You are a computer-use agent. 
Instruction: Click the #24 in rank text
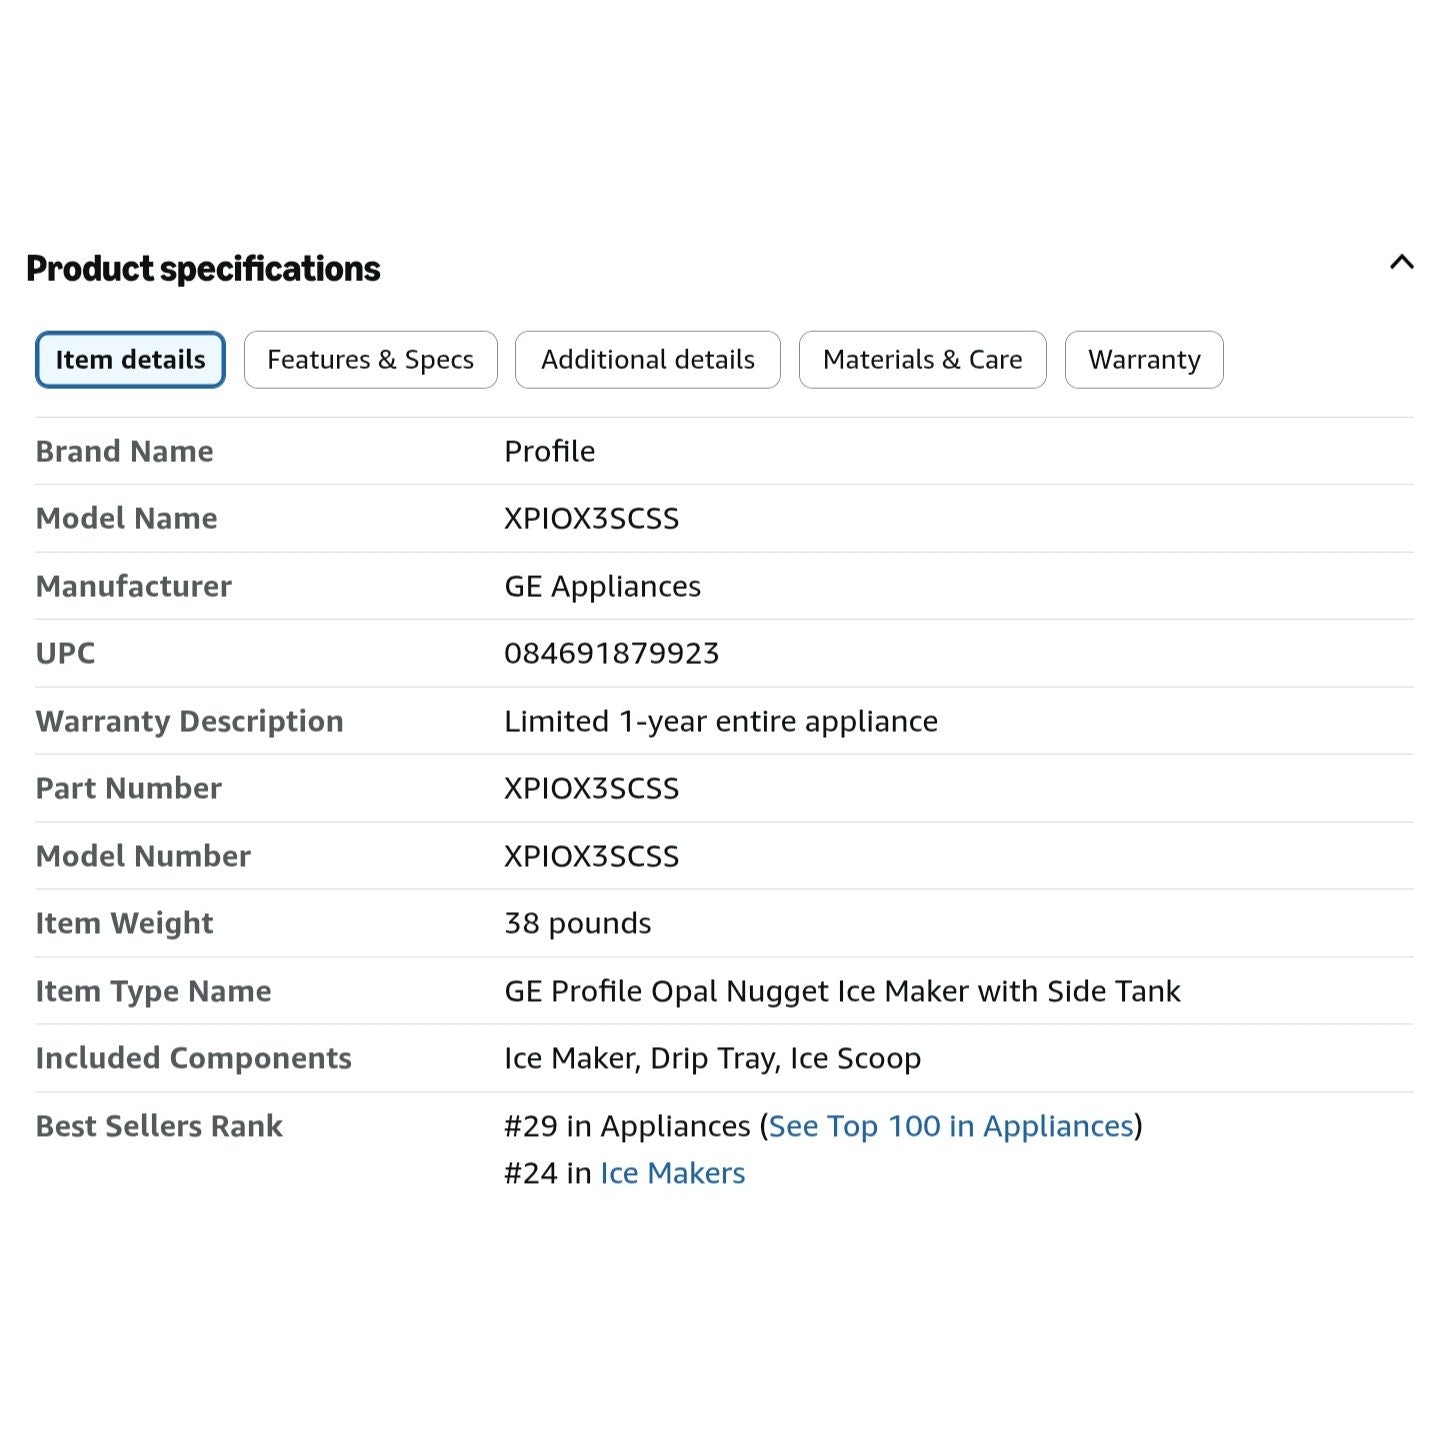tap(548, 1173)
